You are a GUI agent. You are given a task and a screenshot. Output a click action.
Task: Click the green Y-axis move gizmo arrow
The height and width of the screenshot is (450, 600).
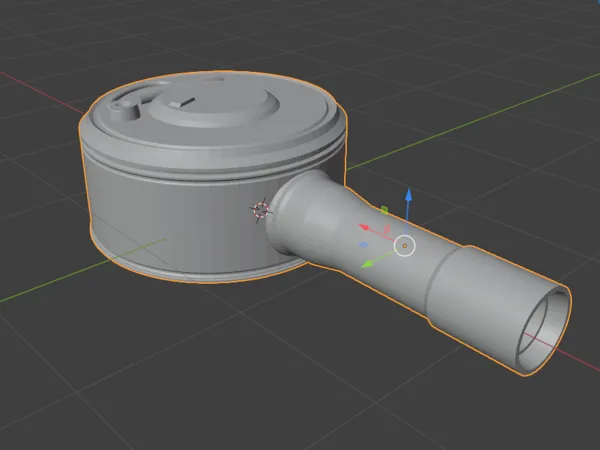pyautogui.click(x=367, y=264)
